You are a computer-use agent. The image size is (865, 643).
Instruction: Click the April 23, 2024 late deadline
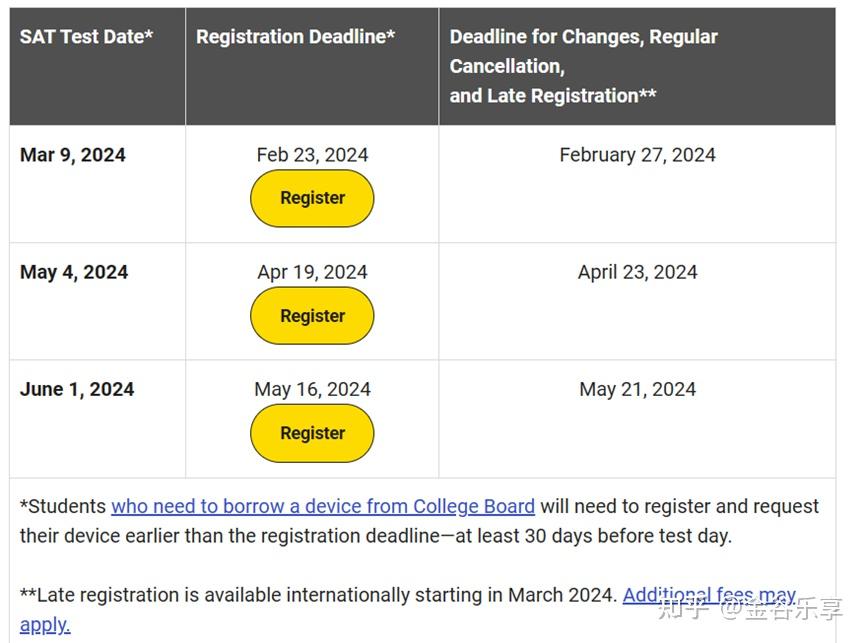pyautogui.click(x=637, y=272)
